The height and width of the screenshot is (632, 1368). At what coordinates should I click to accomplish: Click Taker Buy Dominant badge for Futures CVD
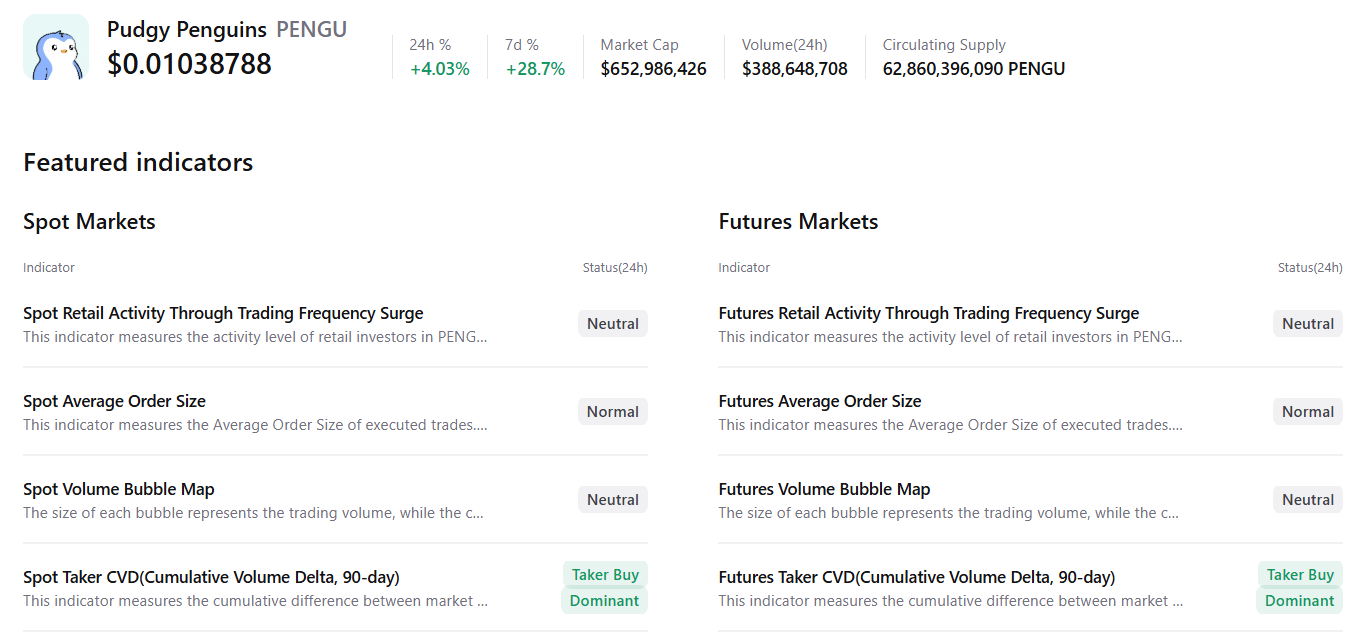(1299, 588)
